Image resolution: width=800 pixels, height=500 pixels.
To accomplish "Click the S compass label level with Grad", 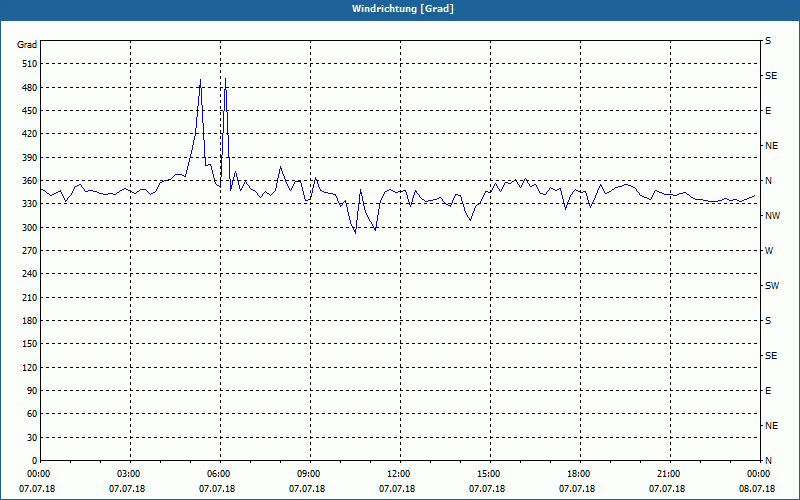I will [x=768, y=41].
